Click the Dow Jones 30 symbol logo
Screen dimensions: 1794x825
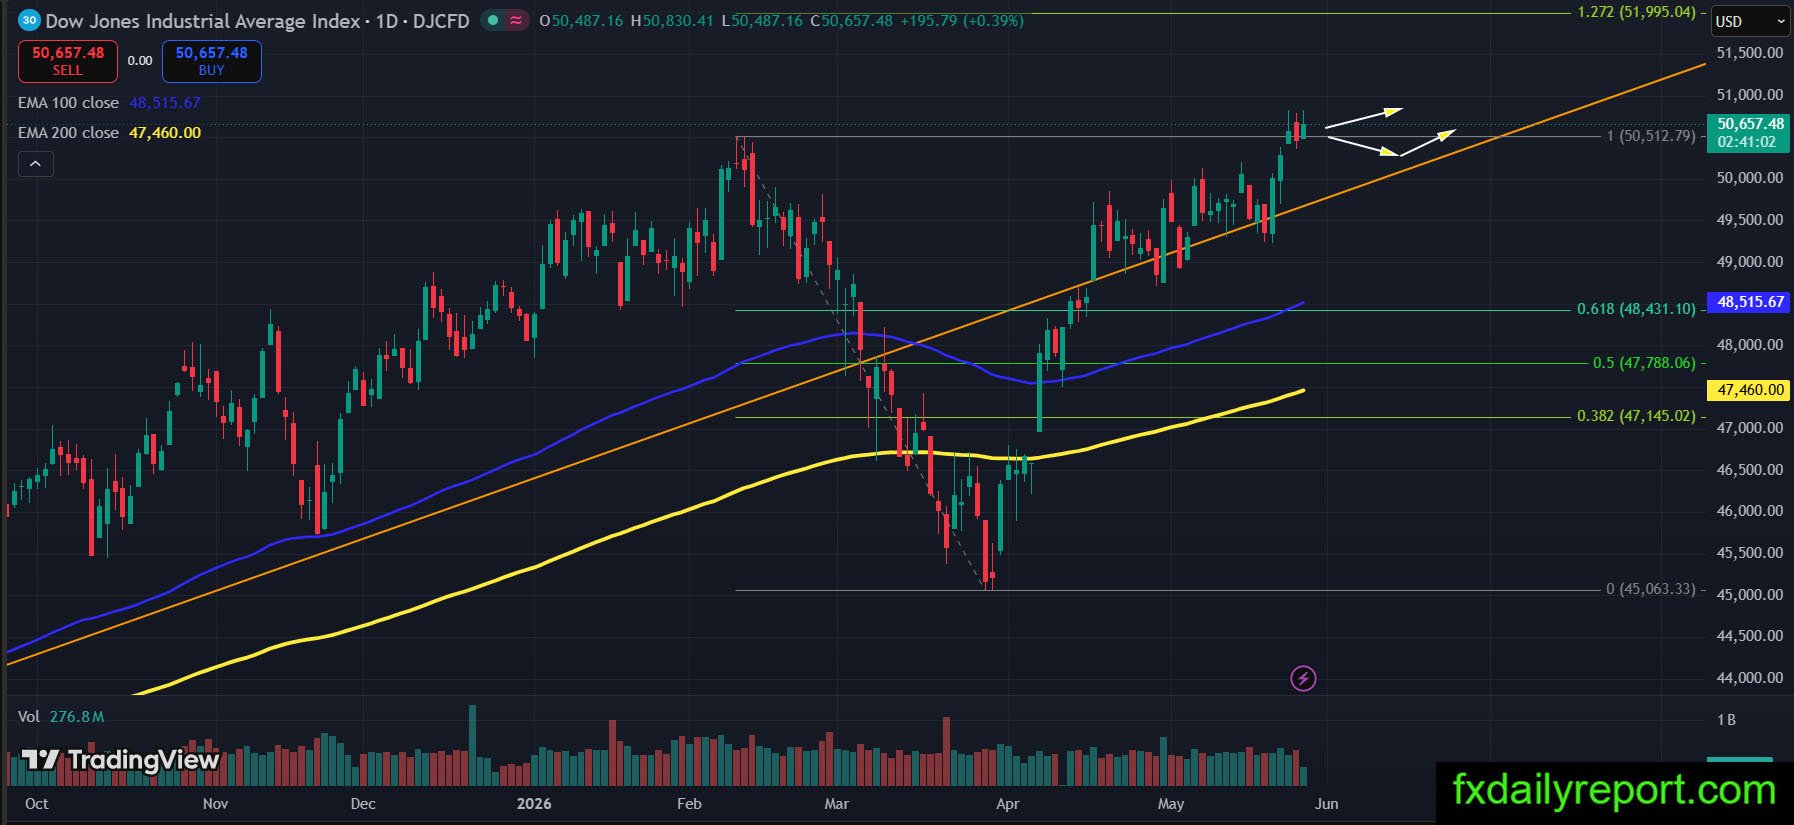coord(29,20)
